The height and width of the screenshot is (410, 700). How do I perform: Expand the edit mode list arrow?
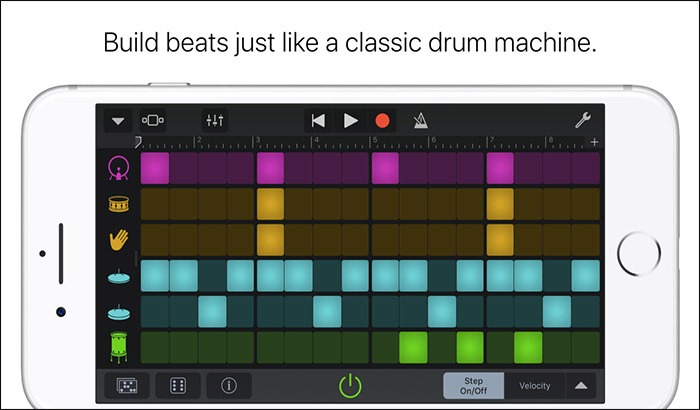(581, 385)
